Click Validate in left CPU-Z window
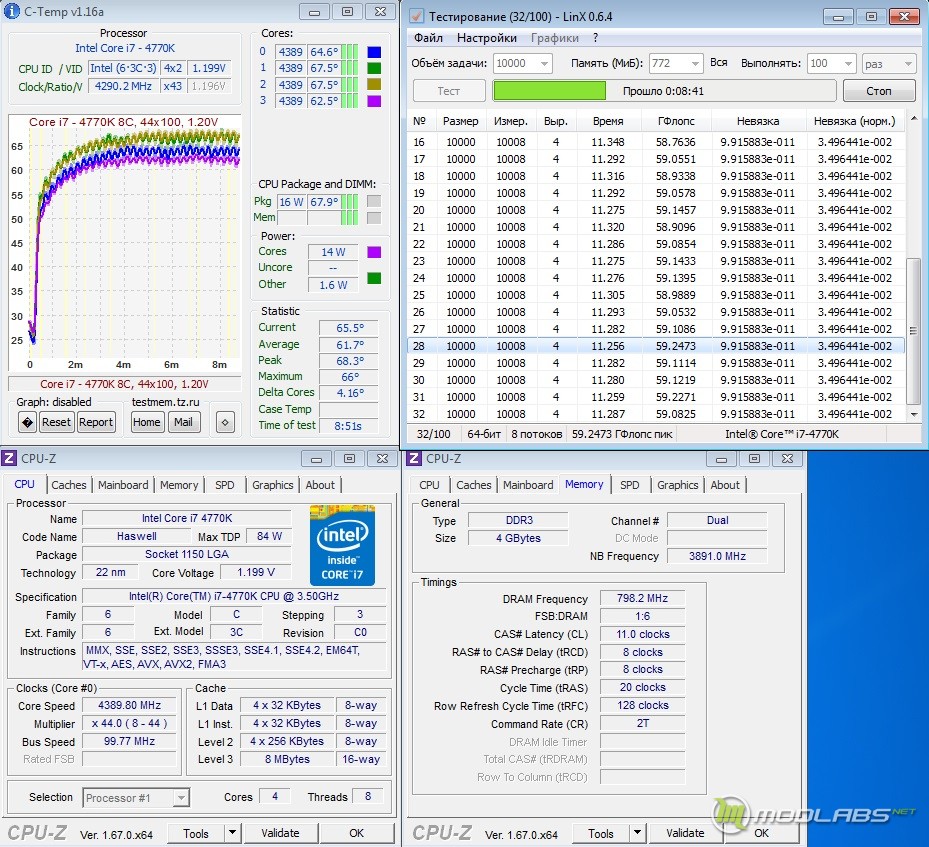This screenshot has height=847, width=929. pos(280,833)
